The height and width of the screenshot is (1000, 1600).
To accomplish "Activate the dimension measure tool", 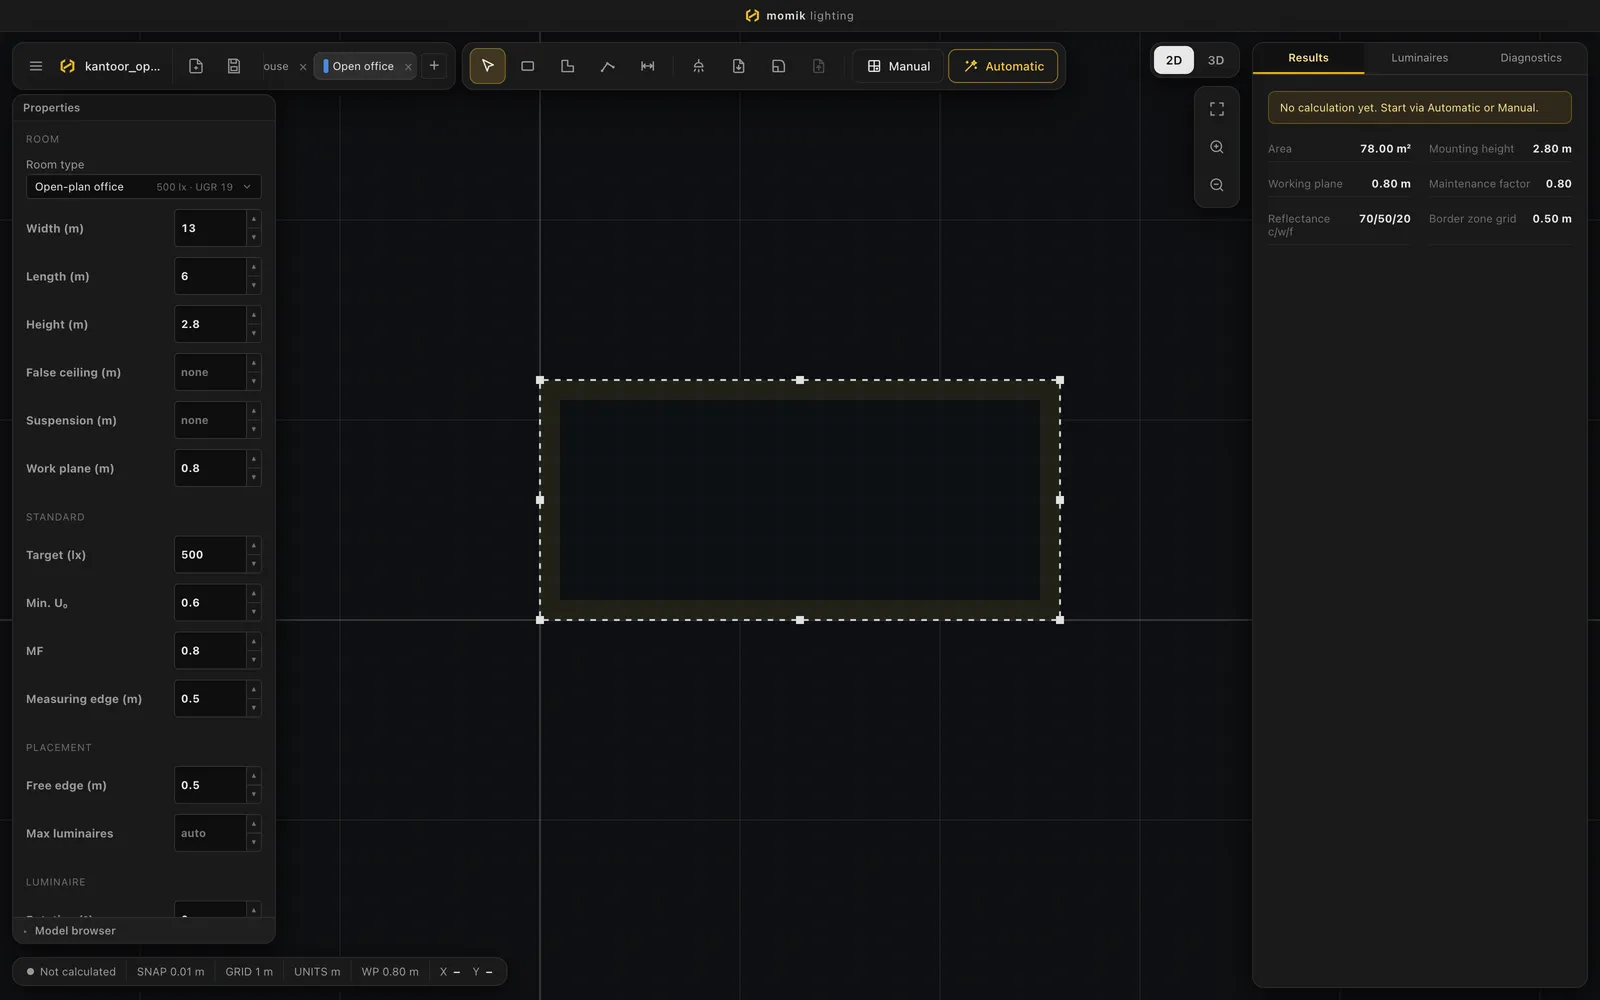I will click(648, 66).
